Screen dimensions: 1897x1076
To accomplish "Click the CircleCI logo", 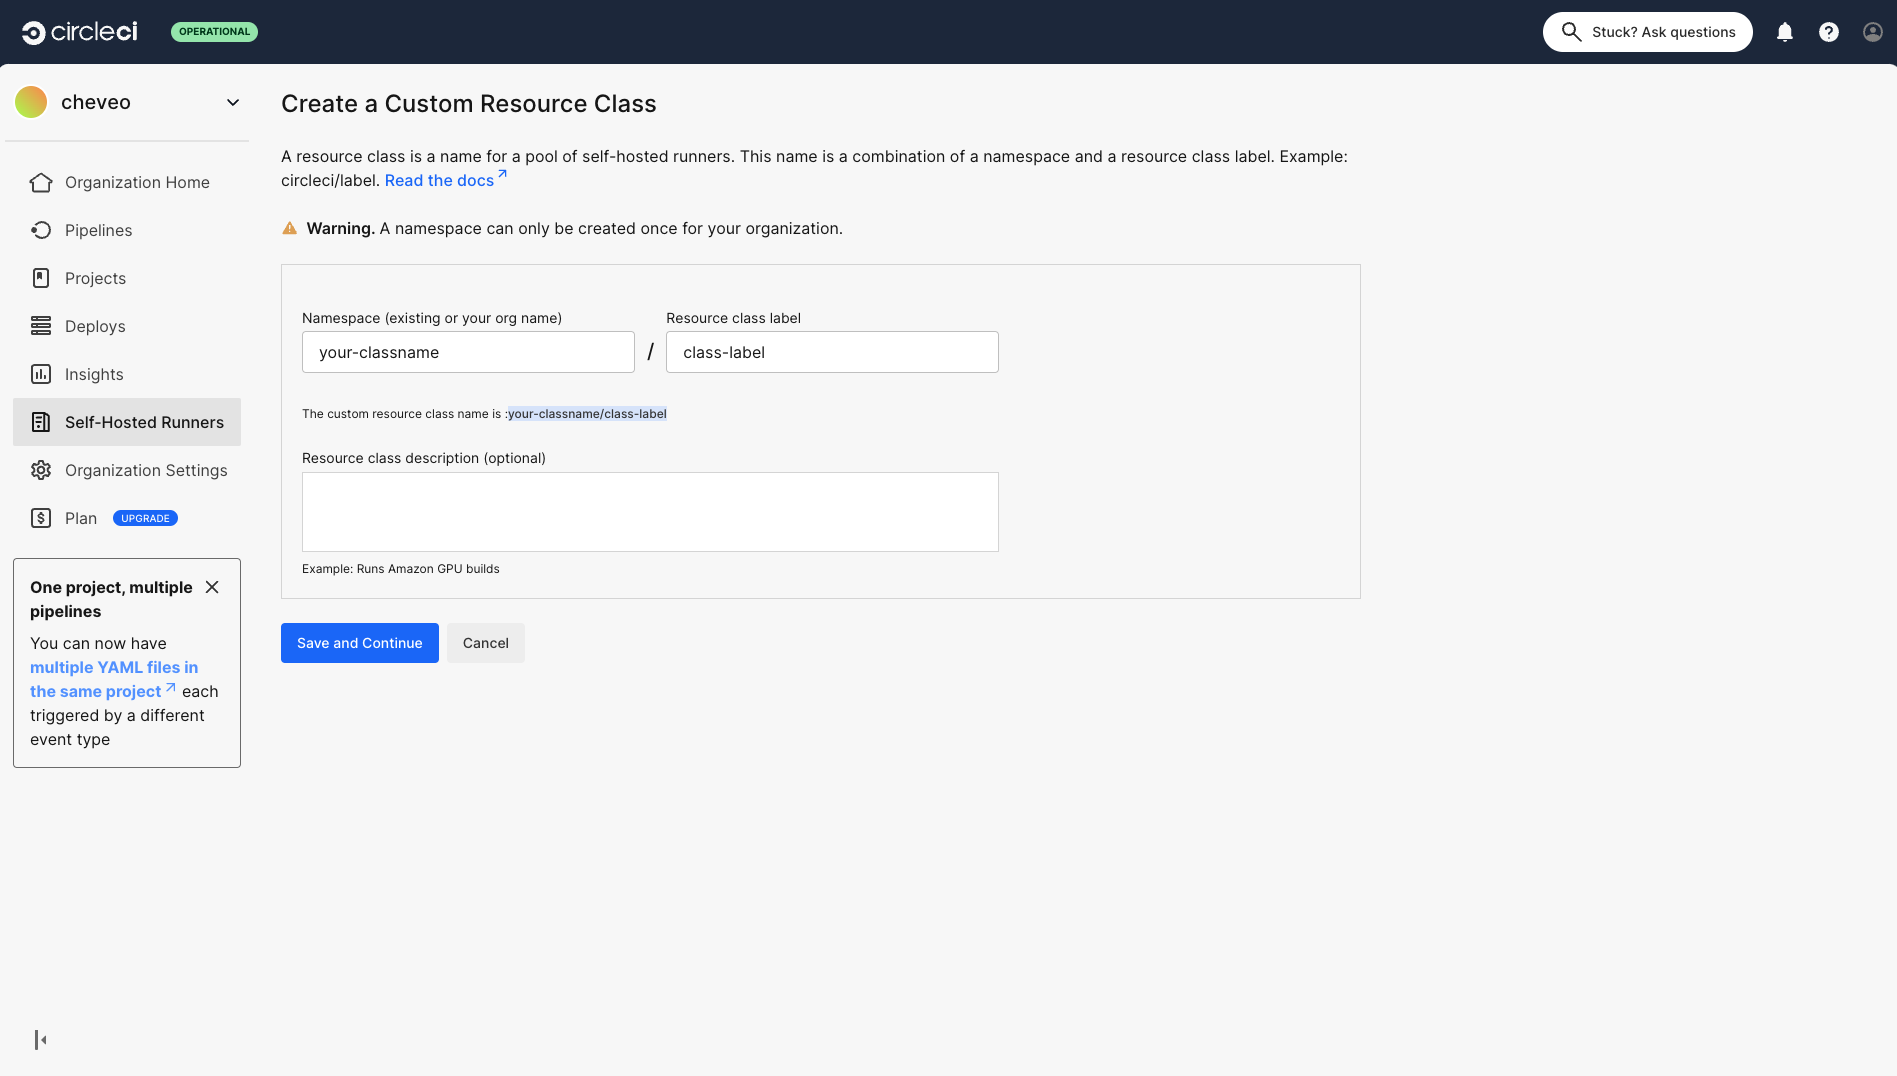I will 79,31.
